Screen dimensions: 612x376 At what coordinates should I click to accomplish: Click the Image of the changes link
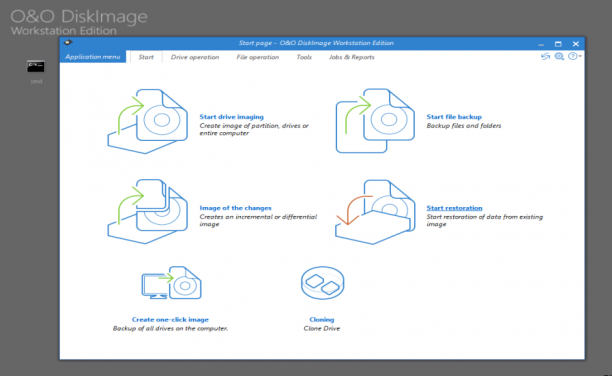[x=235, y=208]
